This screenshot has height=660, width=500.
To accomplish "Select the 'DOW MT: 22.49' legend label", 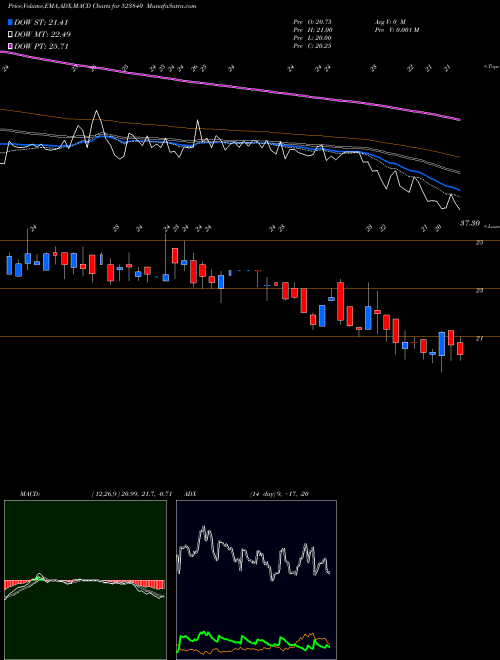I will (x=43, y=35).
